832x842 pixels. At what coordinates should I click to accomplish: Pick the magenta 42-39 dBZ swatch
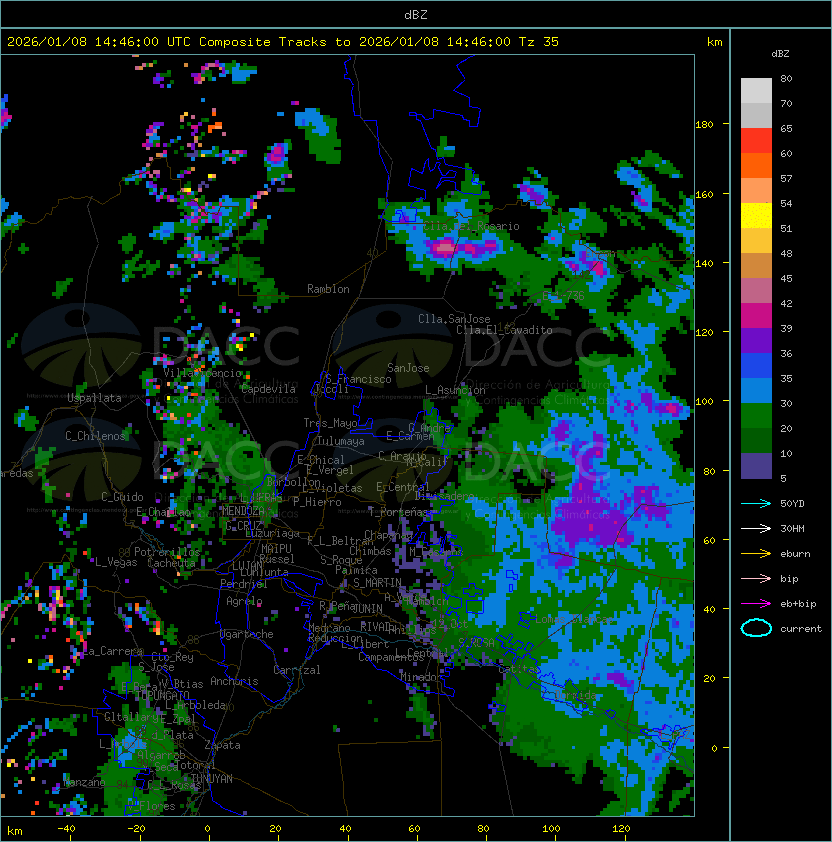pos(756,316)
